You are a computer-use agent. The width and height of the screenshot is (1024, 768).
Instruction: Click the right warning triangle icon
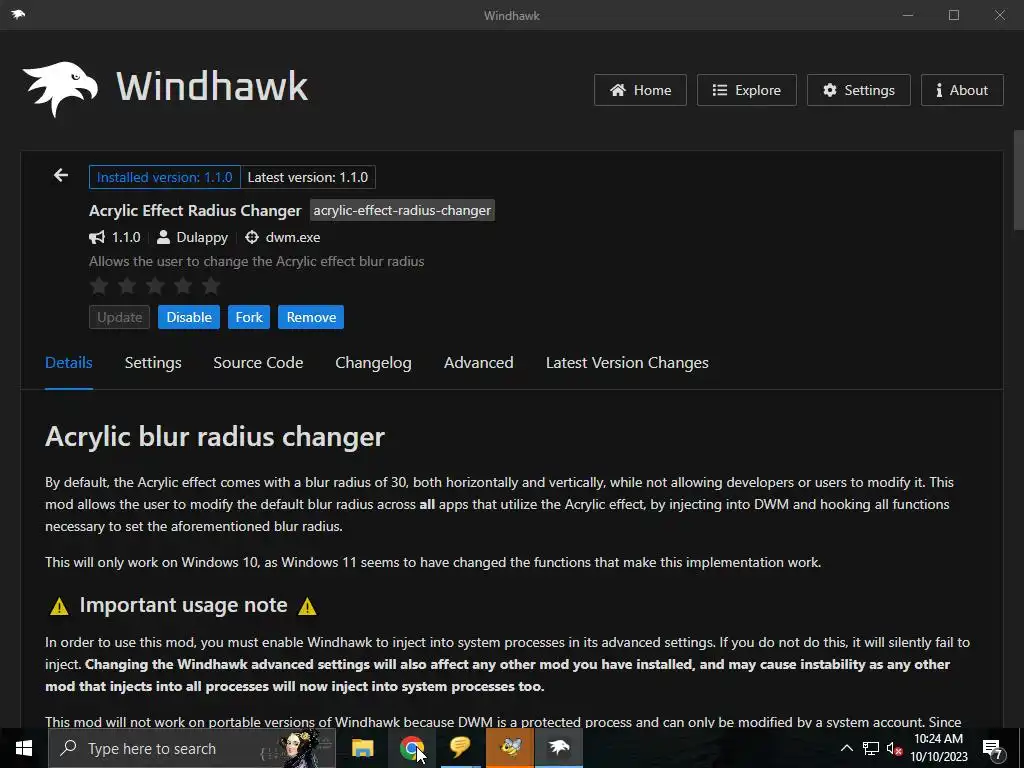(x=307, y=607)
